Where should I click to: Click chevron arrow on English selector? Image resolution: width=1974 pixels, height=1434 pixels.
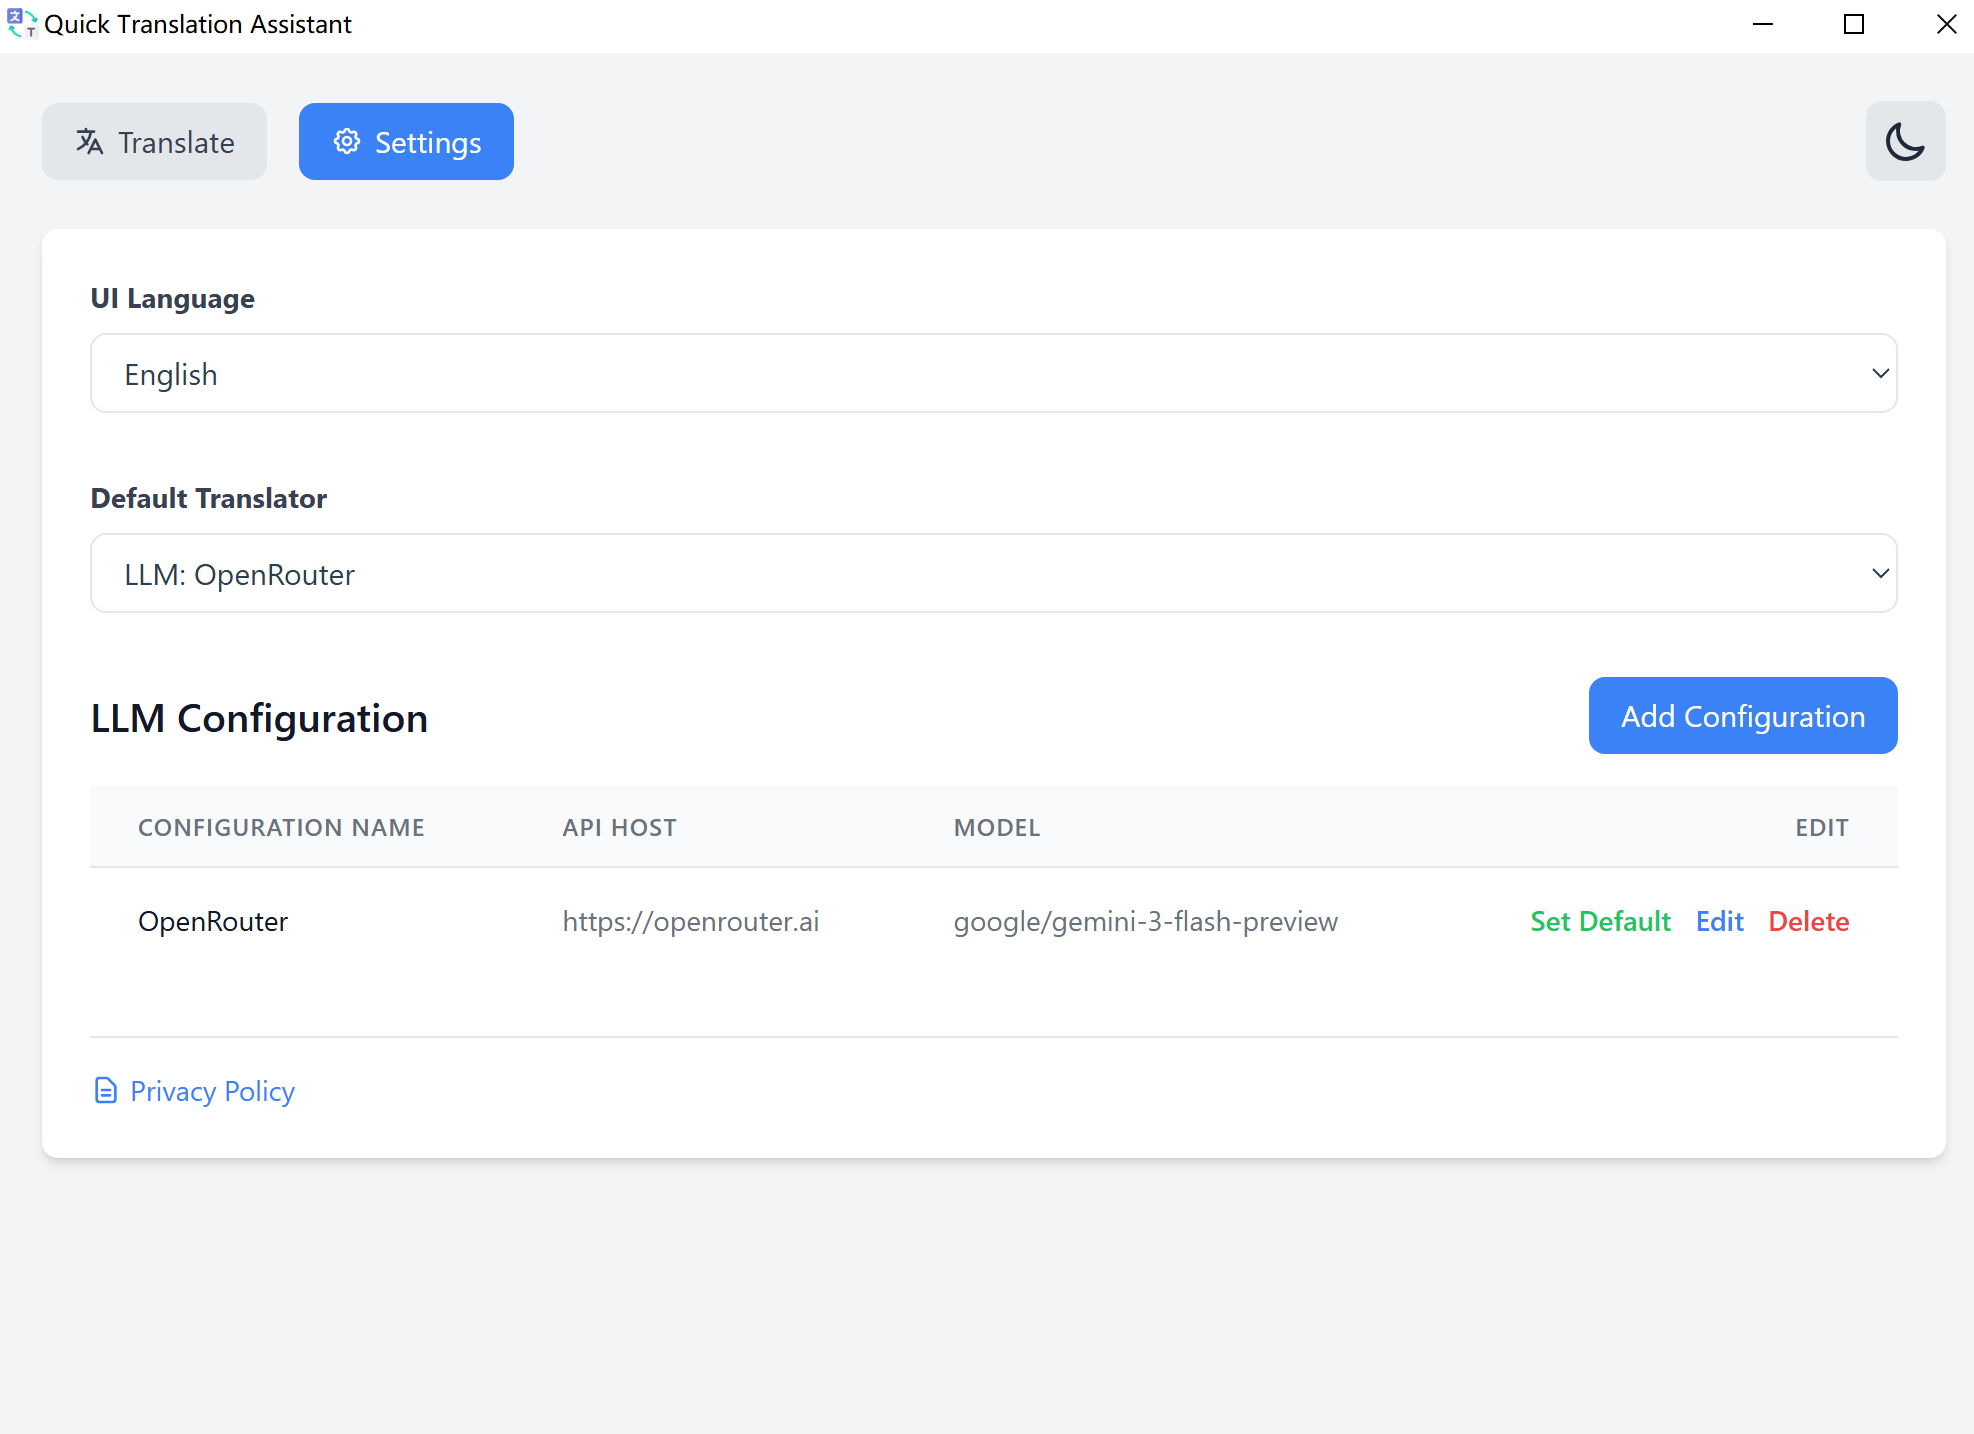1880,373
